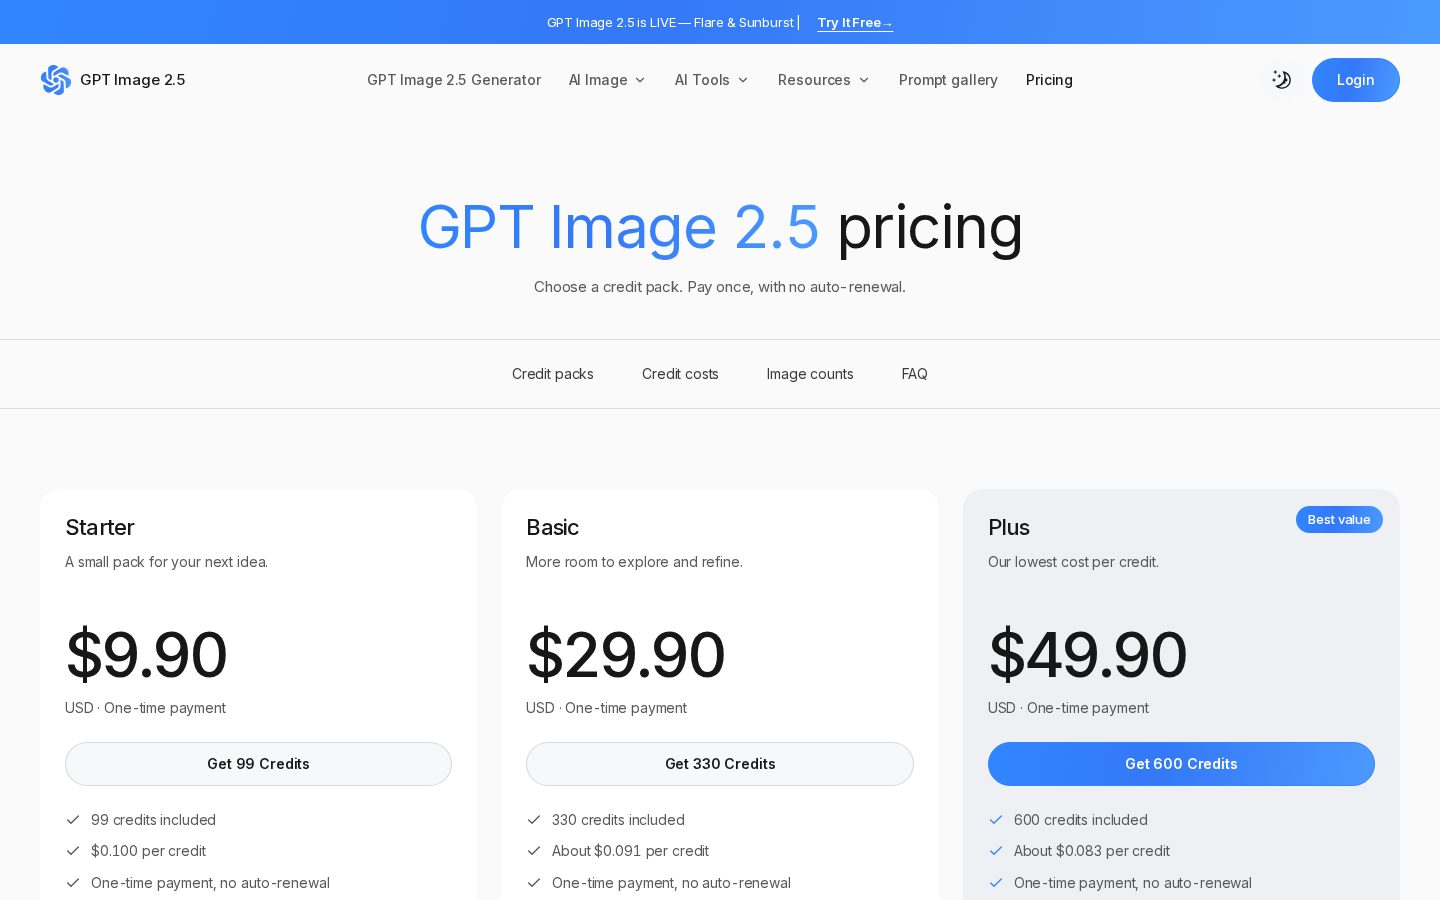Click the GPT Image 2.5 brand name text
Image resolution: width=1440 pixels, height=900 pixels.
[x=132, y=80]
